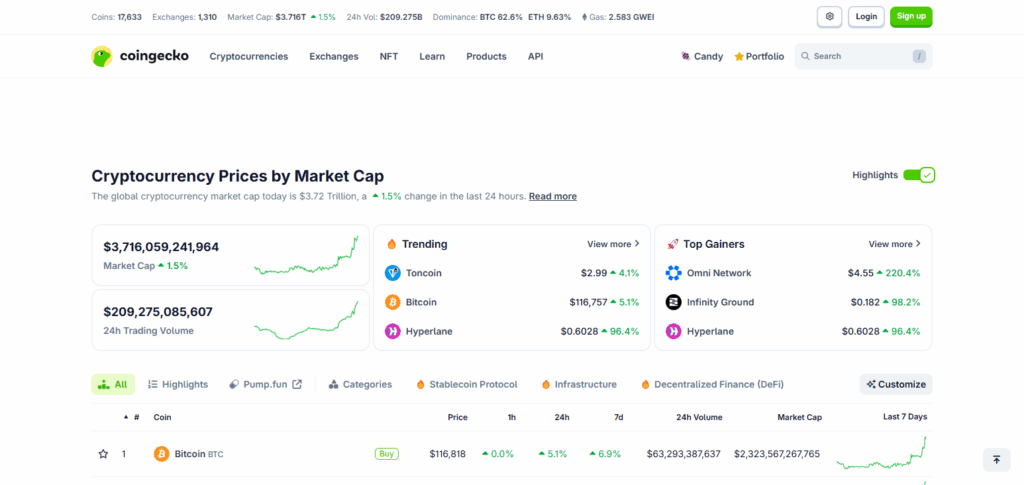Select the All tab

113,384
